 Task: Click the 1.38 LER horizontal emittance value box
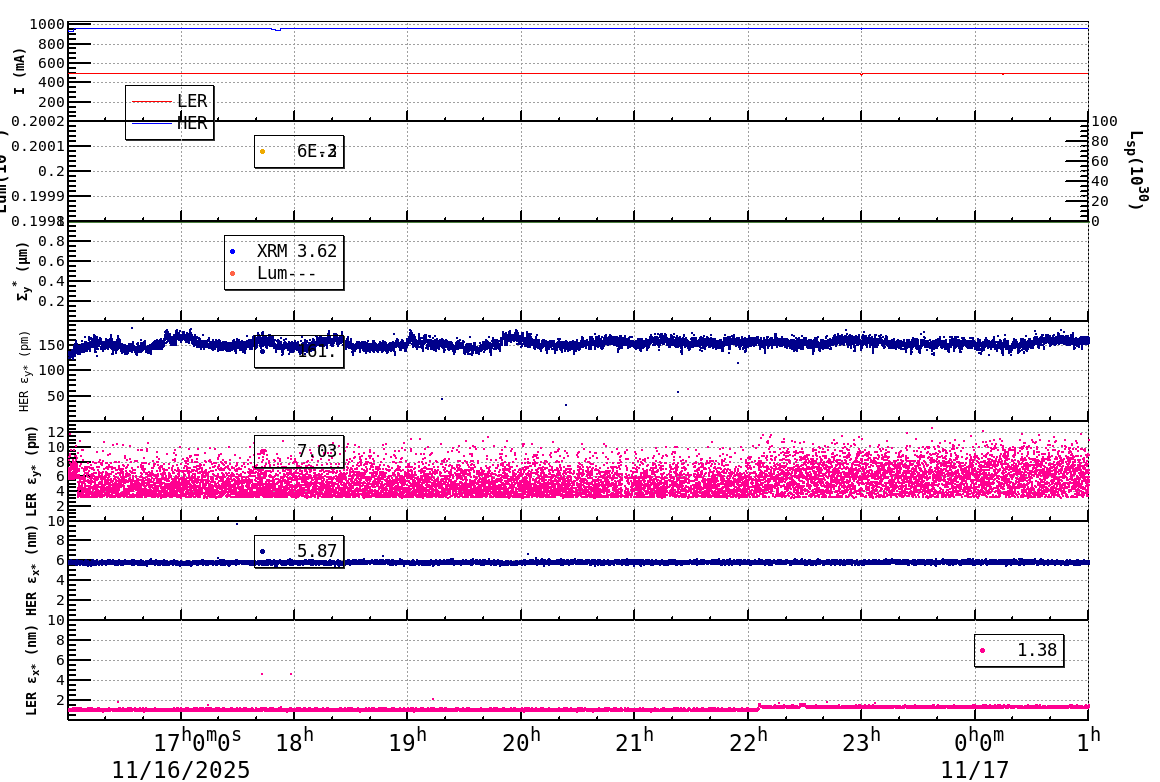[1019, 650]
